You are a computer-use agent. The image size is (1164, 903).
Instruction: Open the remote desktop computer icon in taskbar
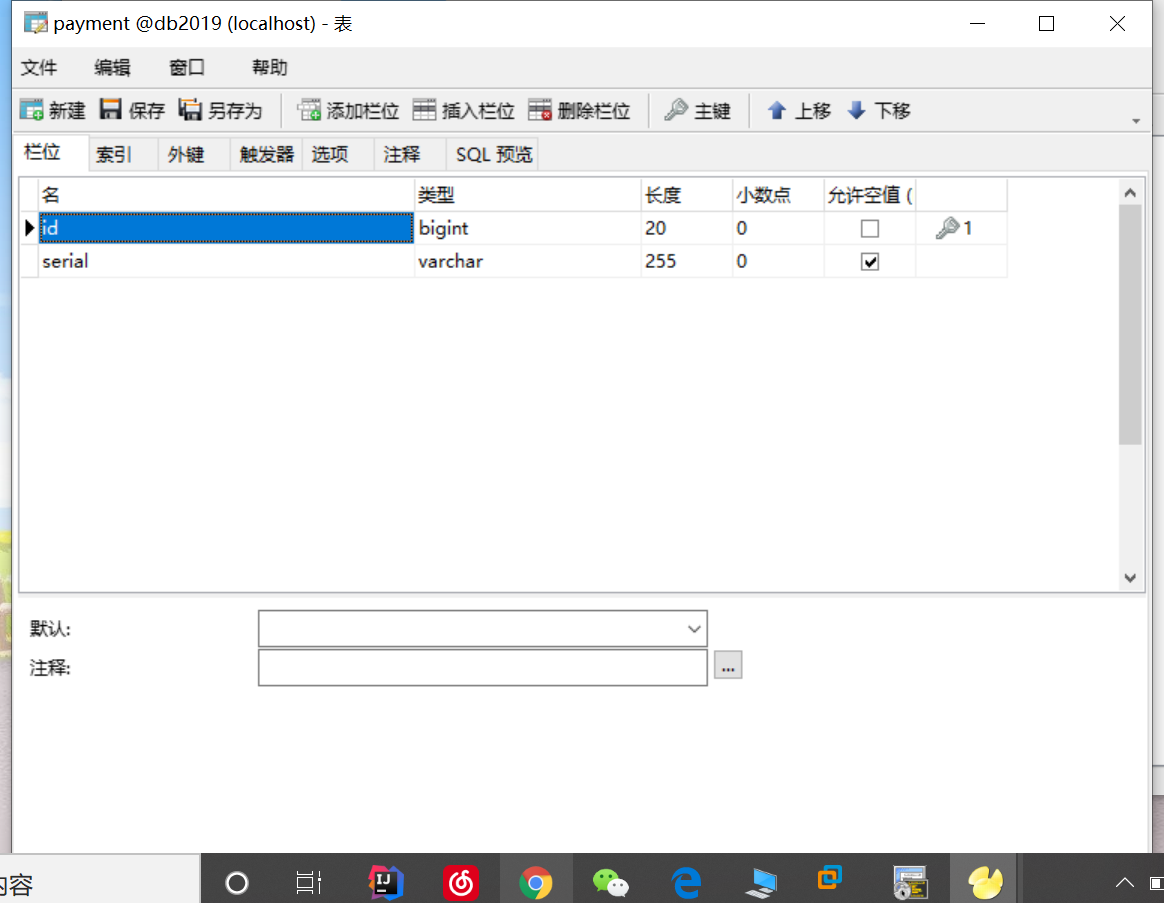click(761, 883)
